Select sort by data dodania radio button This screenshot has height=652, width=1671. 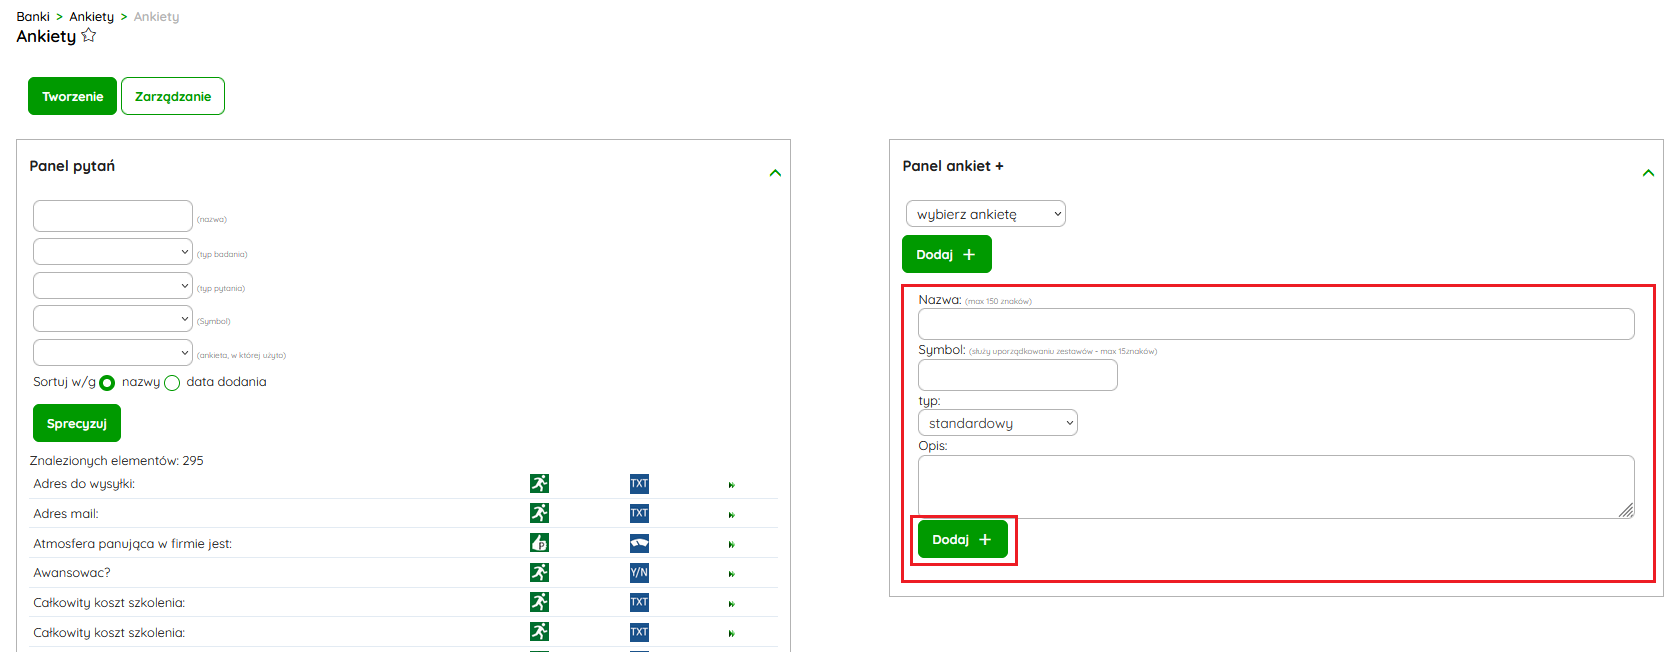tap(172, 383)
